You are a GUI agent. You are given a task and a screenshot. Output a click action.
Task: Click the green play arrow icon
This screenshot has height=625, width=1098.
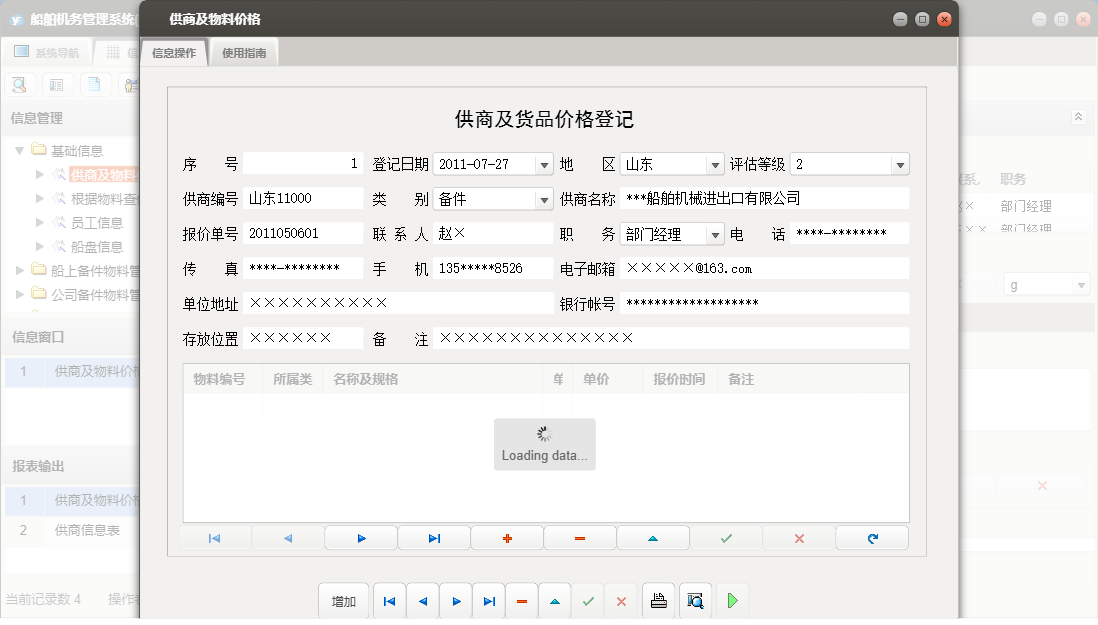click(732, 601)
